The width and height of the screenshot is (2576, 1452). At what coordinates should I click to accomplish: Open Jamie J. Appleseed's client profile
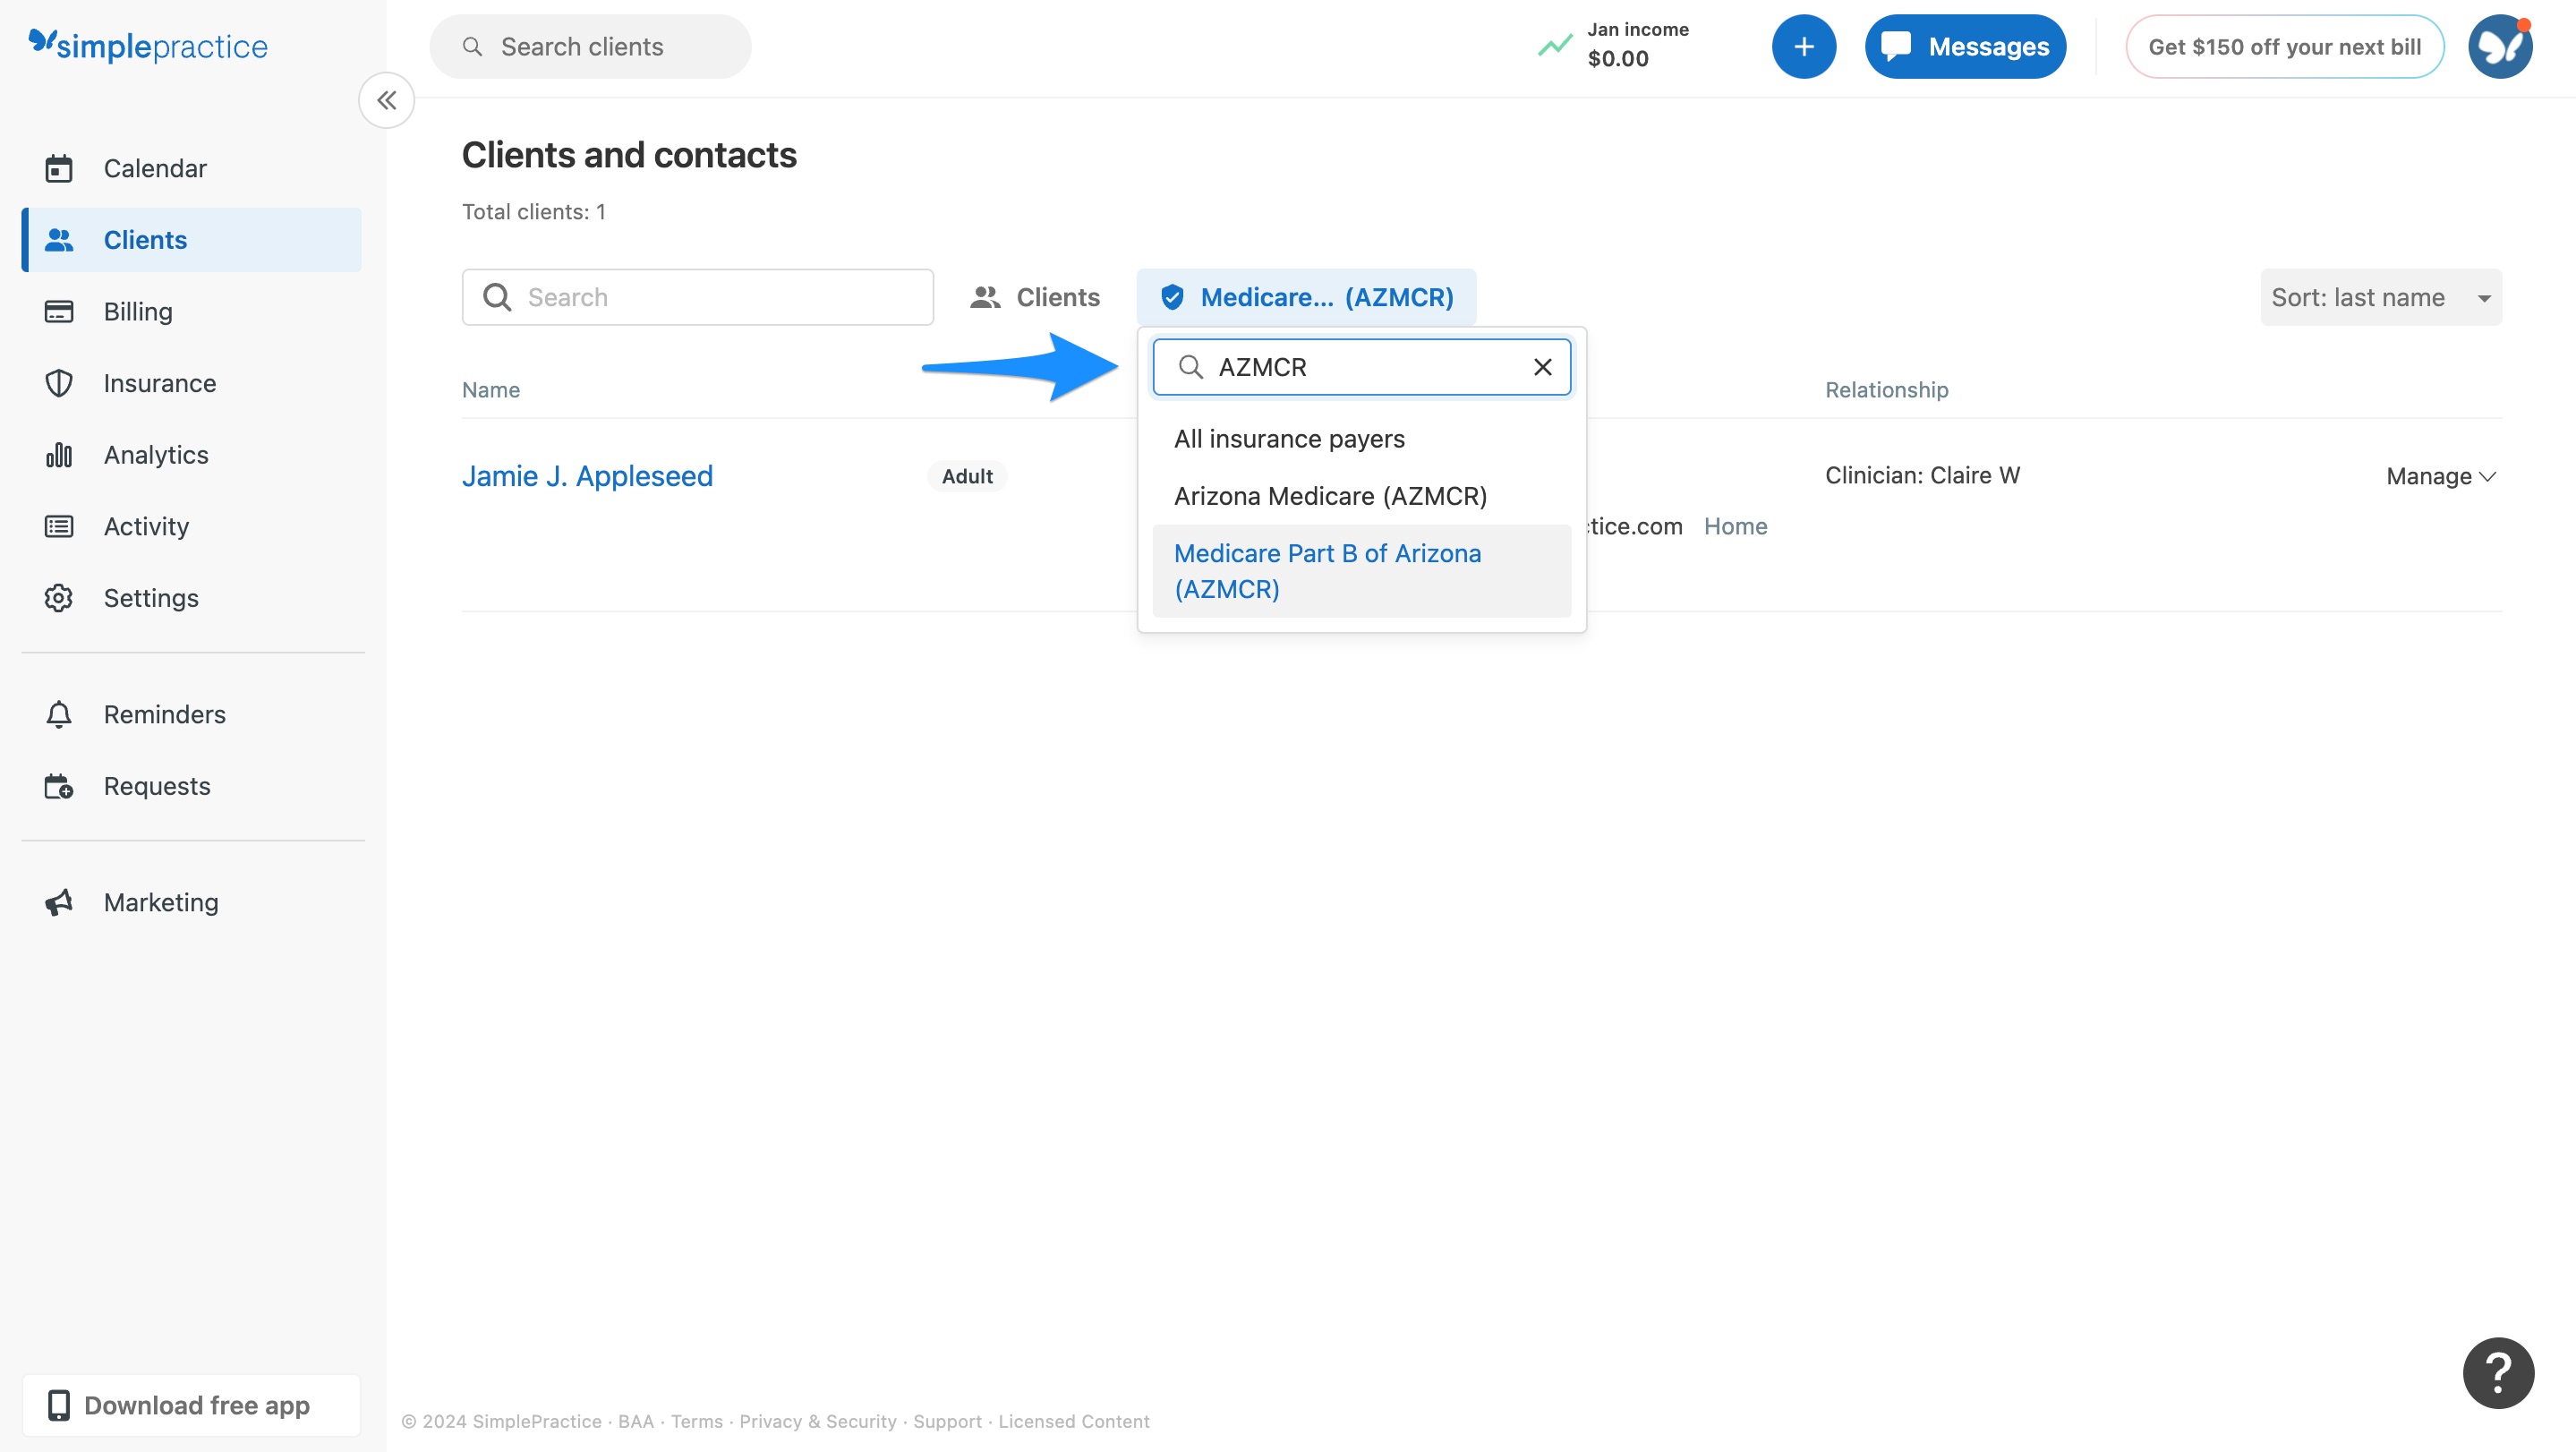pyautogui.click(x=587, y=476)
